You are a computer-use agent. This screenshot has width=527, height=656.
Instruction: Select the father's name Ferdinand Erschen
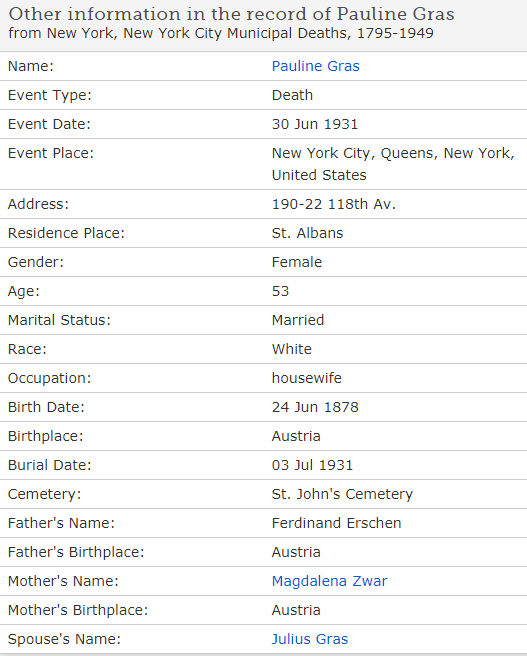[x=336, y=523]
